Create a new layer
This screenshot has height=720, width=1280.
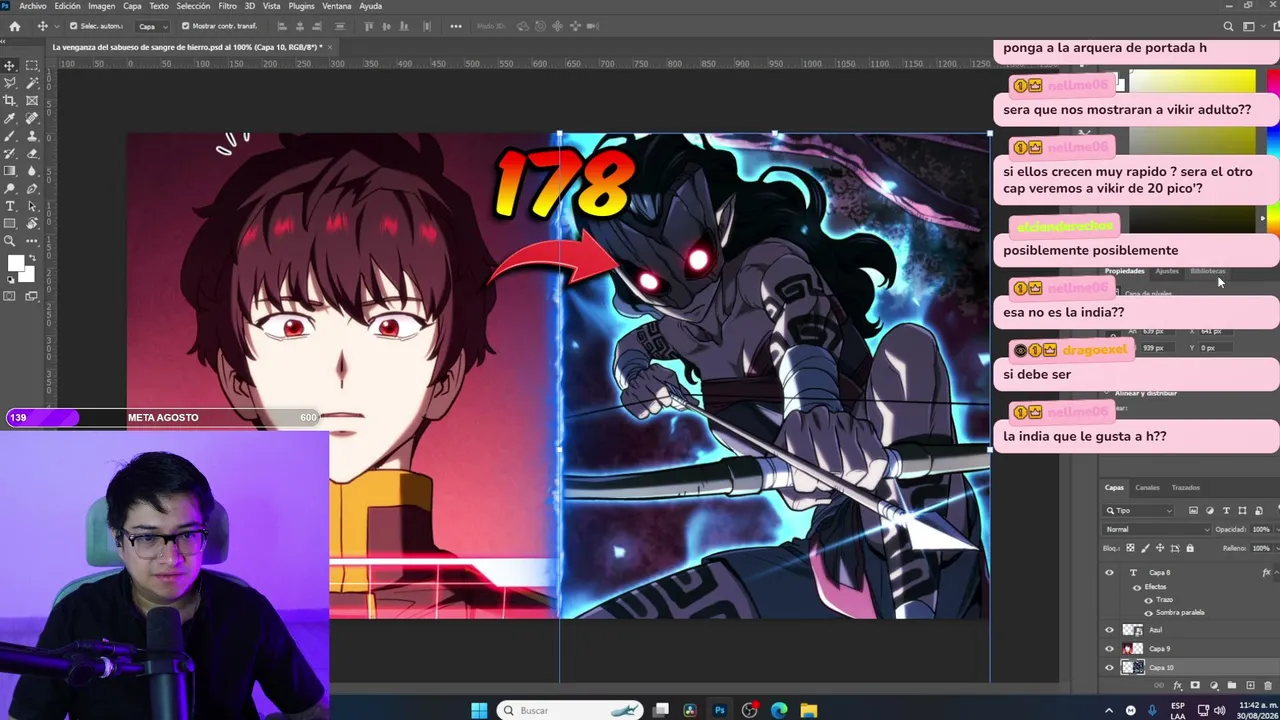pyautogui.click(x=1250, y=686)
